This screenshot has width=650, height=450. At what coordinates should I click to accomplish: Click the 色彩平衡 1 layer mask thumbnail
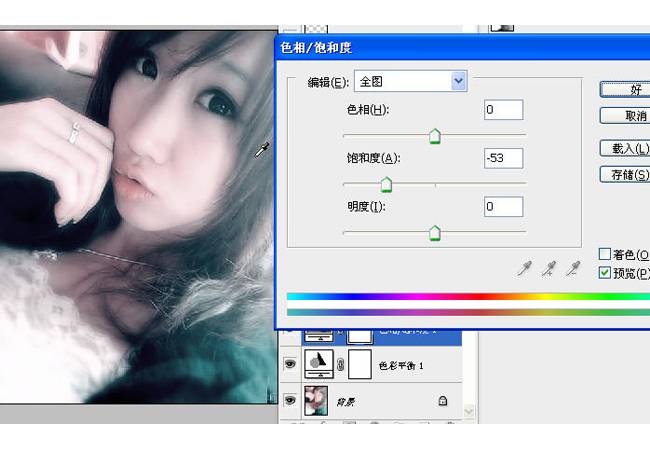tap(360, 364)
